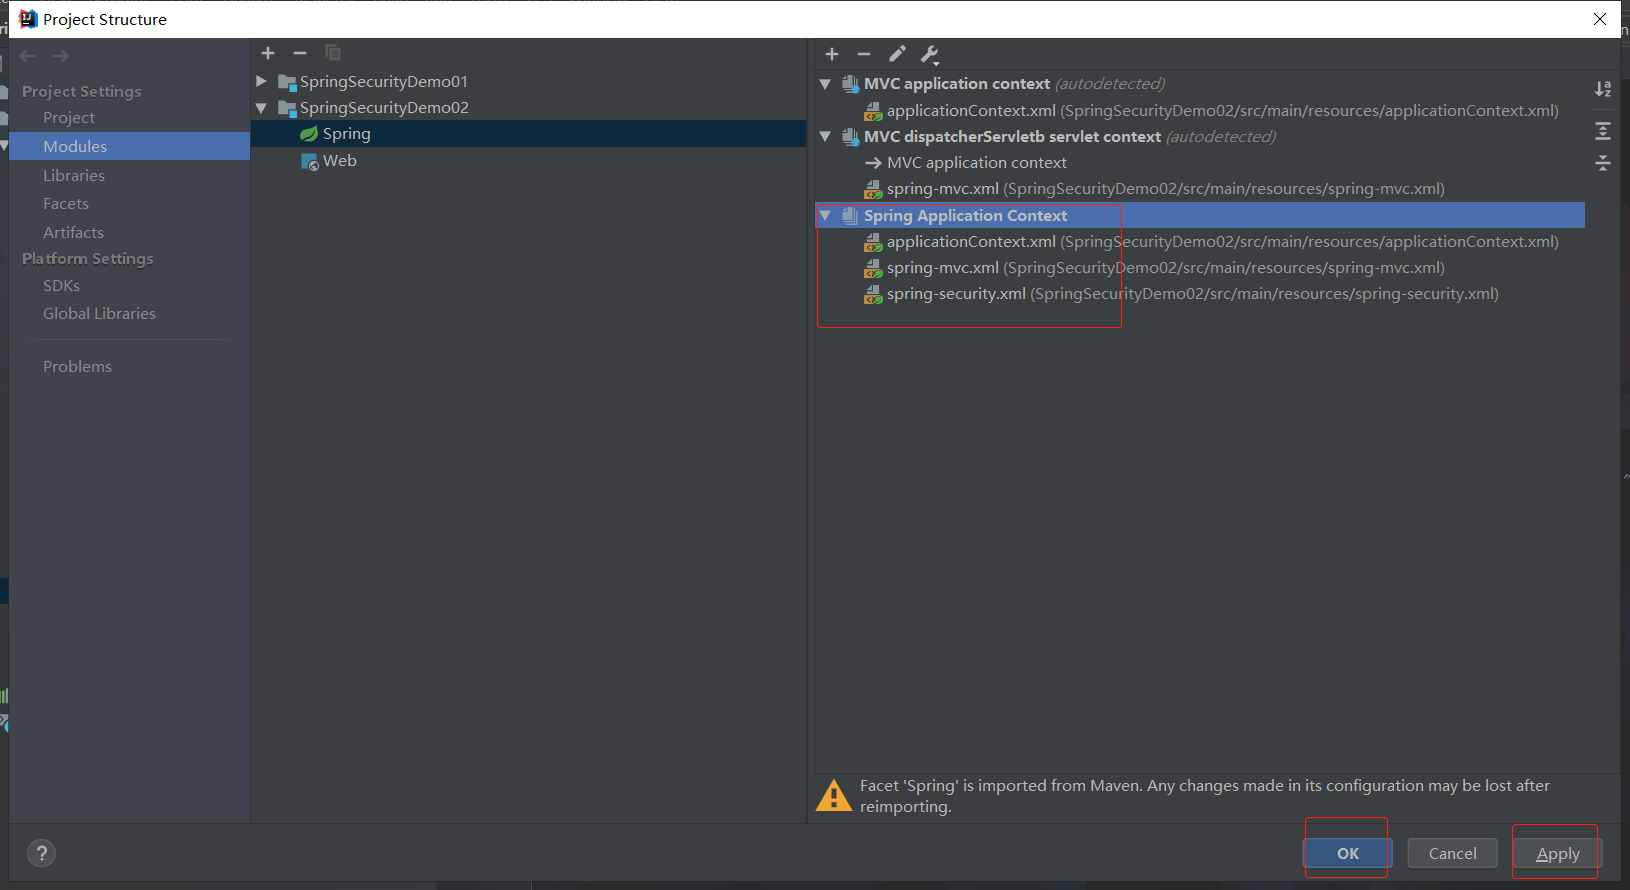Collapse the MVC dispatcherServletb servlet context node
Screen dimensions: 1630x890
(825, 136)
